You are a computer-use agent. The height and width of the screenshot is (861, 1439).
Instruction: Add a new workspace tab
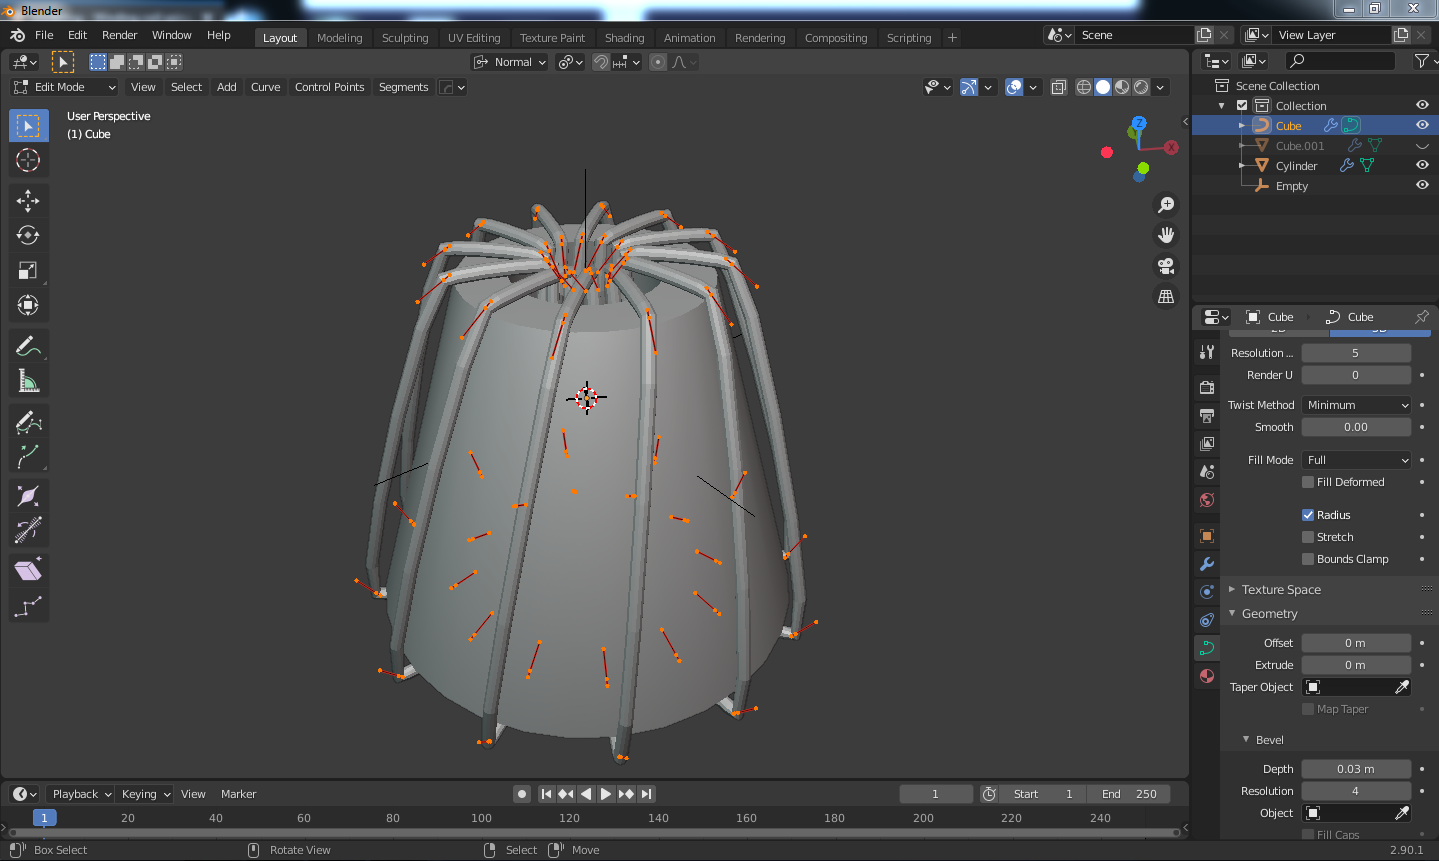(952, 38)
